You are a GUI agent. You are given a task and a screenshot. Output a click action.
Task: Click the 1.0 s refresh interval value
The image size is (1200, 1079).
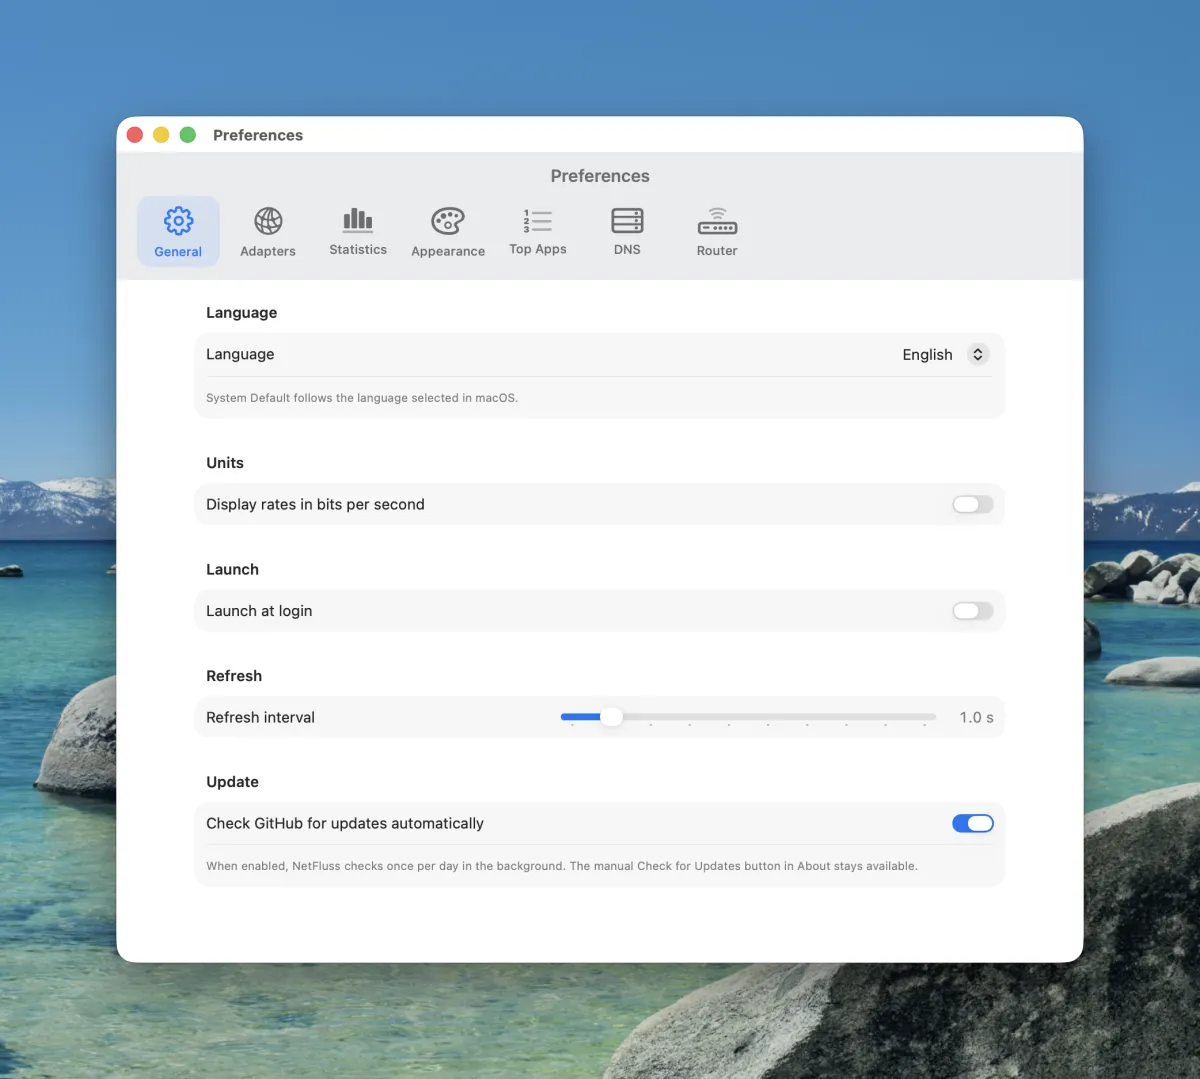tap(976, 718)
